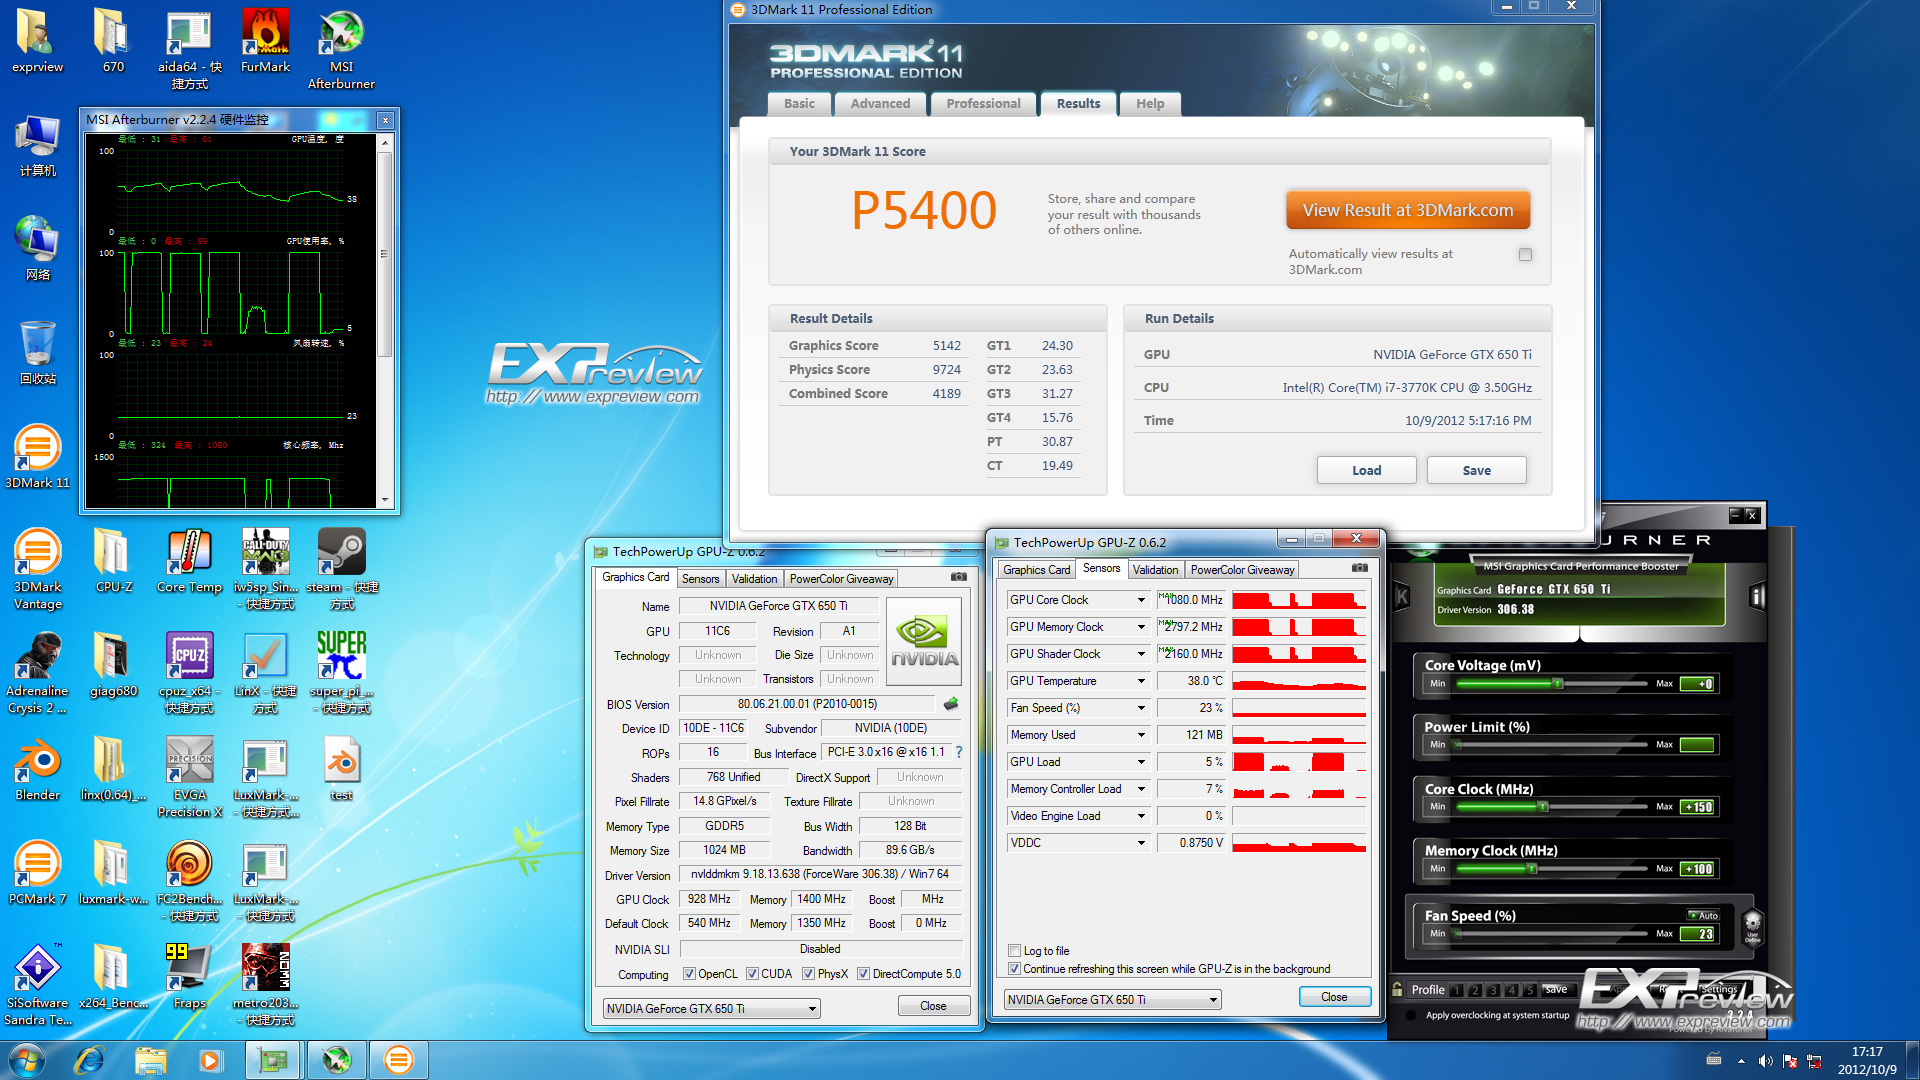1920x1080 pixels.
Task: Click the Windows Start button
Action: (x=27, y=1060)
